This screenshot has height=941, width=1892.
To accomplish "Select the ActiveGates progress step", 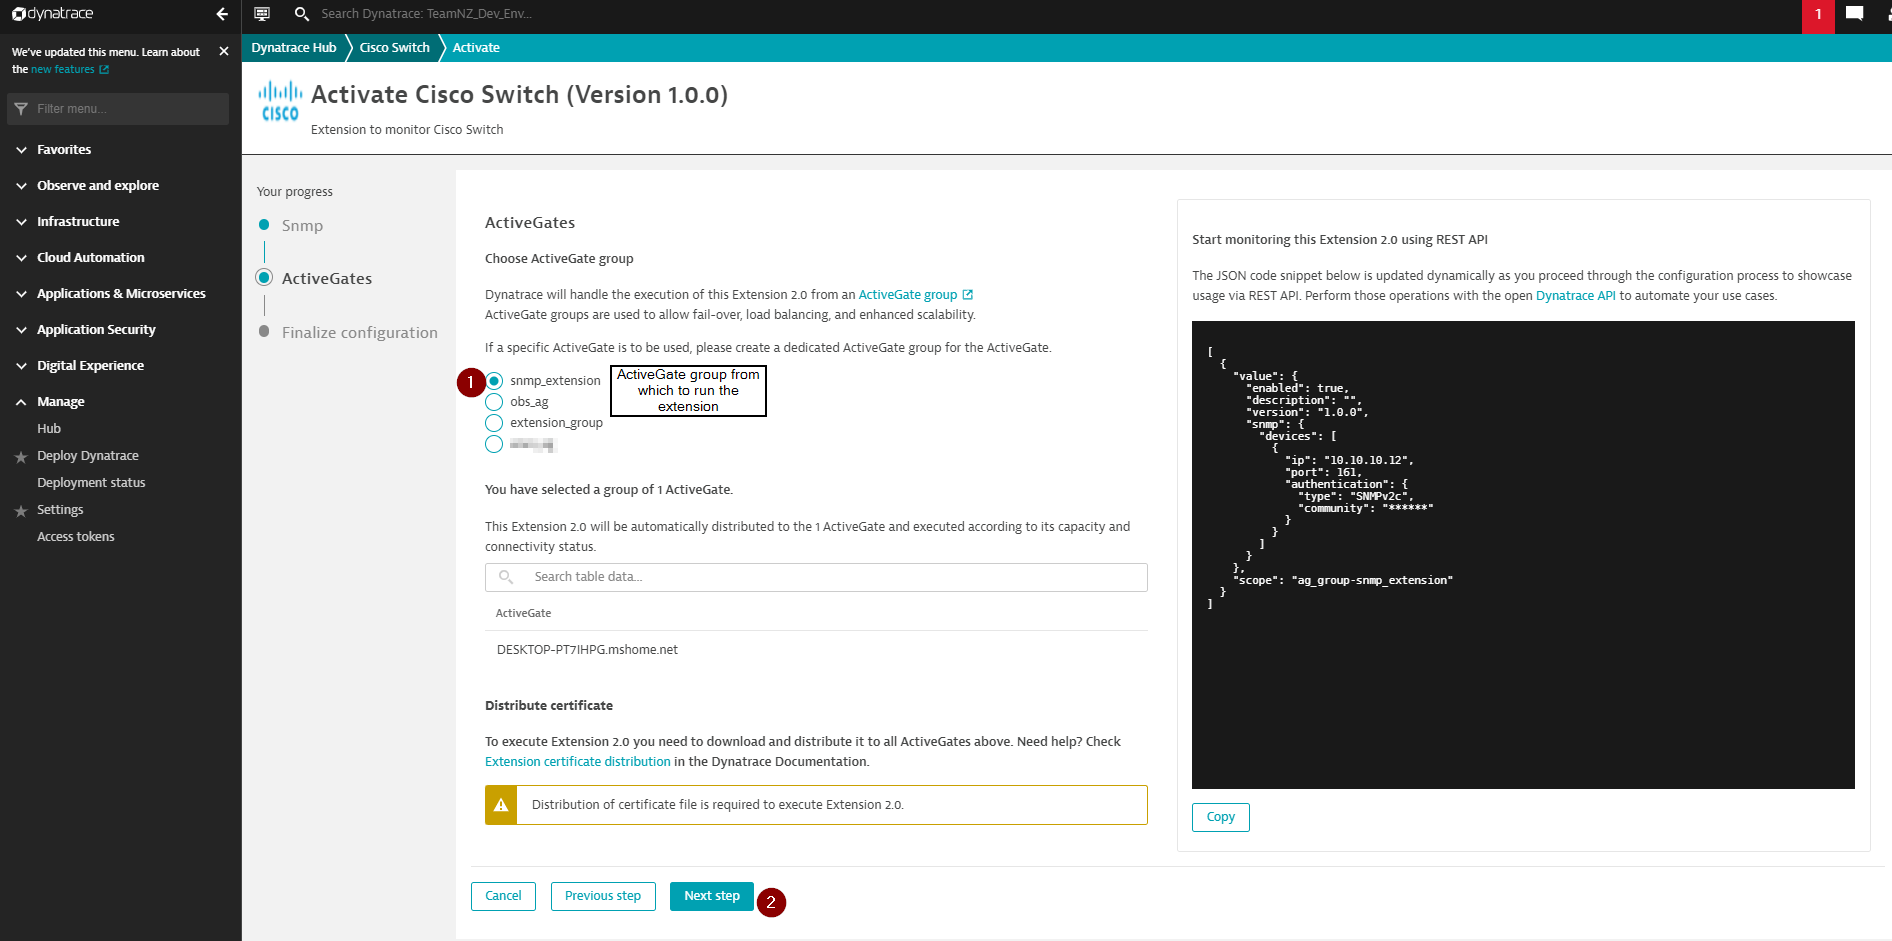I will pos(327,279).
